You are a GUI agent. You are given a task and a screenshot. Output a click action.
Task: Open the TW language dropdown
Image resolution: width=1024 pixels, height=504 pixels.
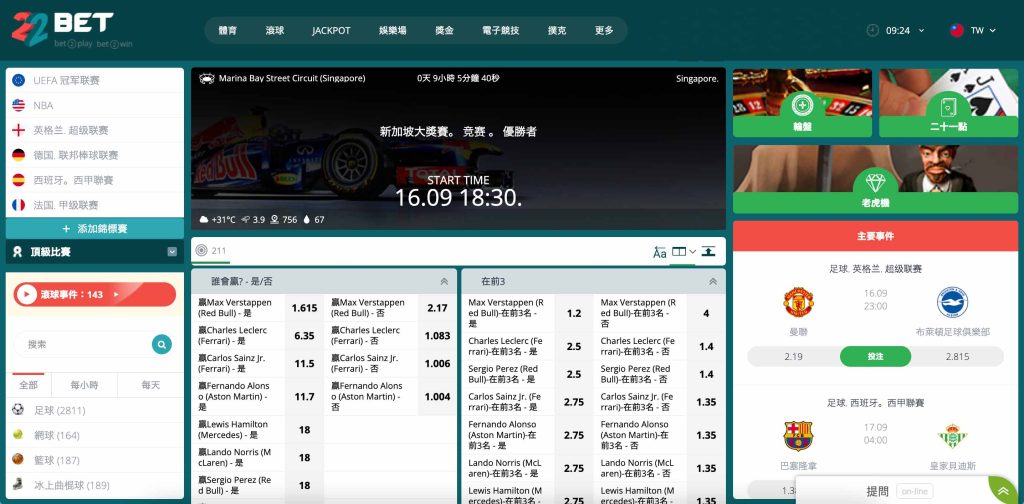point(983,30)
